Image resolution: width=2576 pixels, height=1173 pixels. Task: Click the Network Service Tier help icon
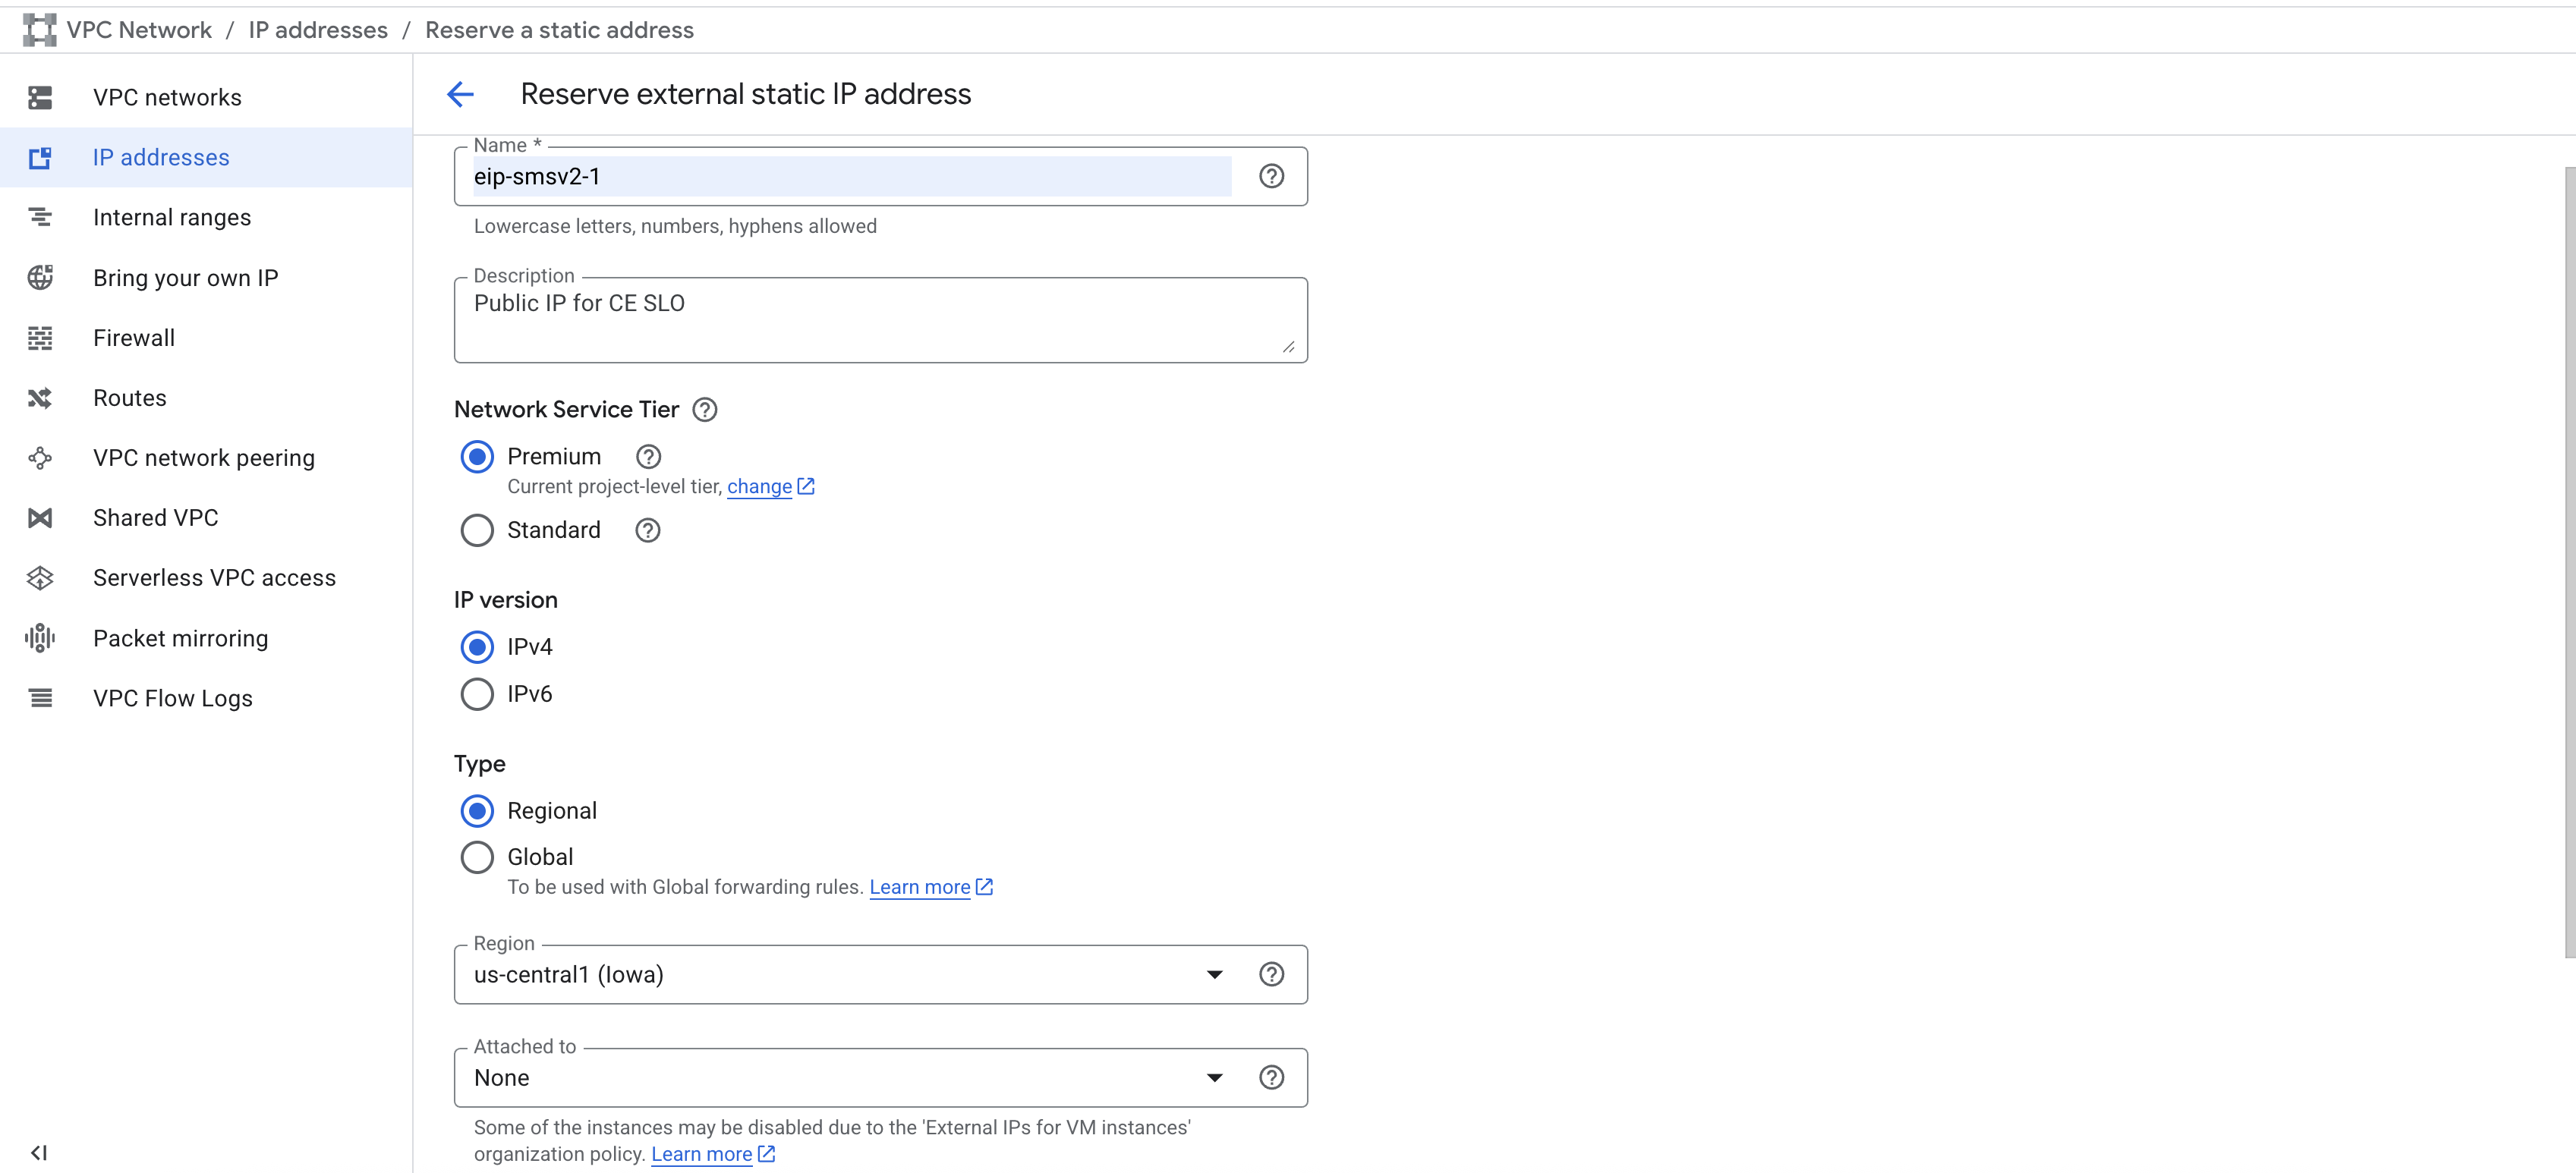coord(704,409)
